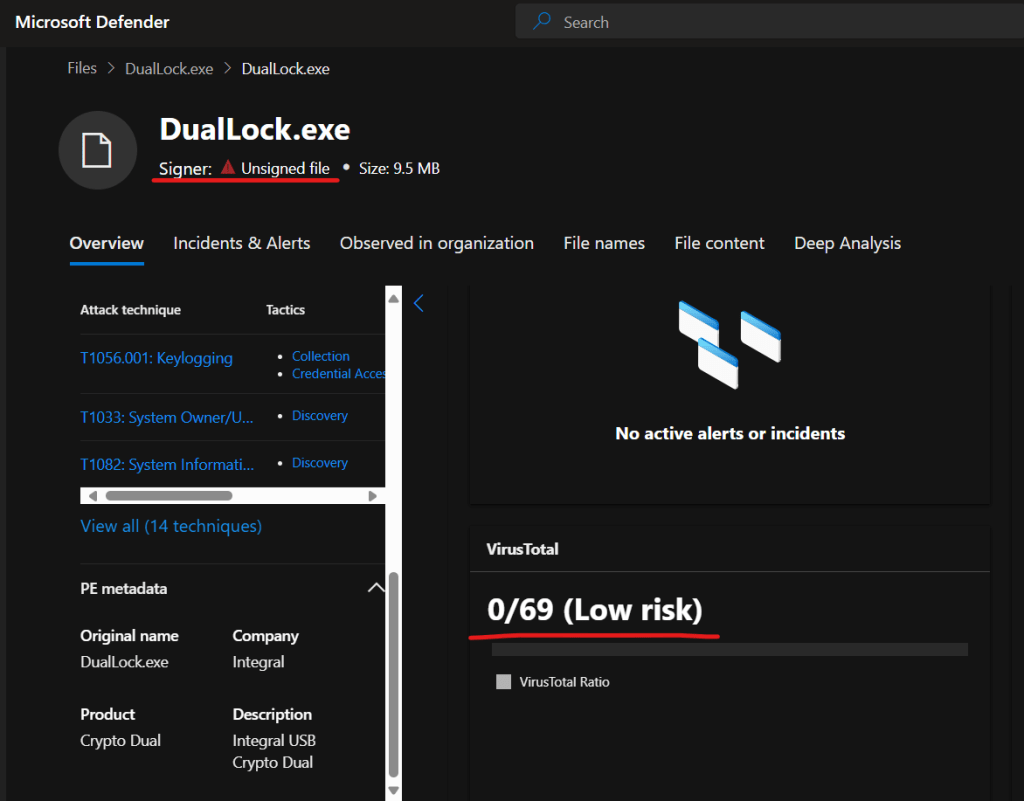Click the red unsigned file warning icon

click(x=228, y=168)
